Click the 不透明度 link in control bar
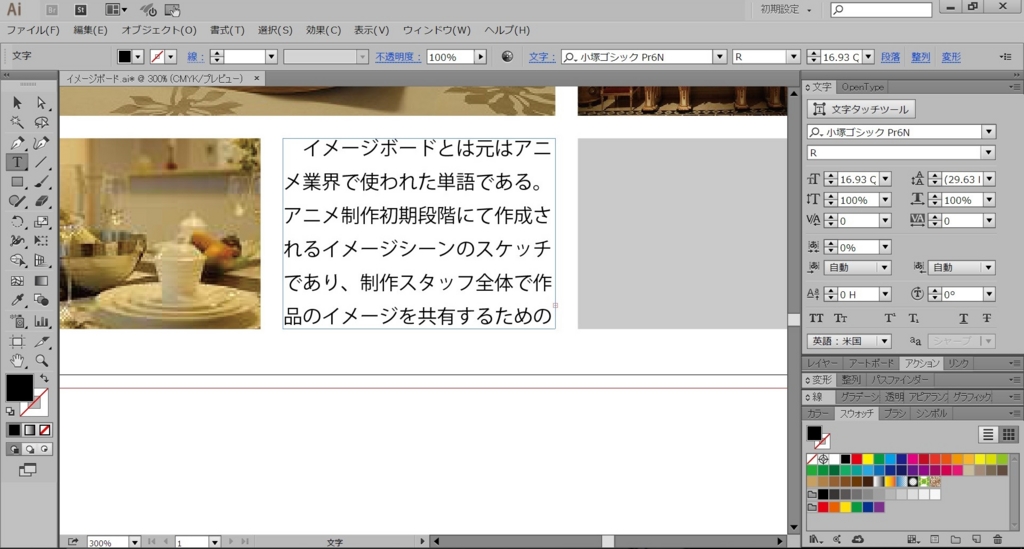The image size is (1024, 549). [399, 57]
